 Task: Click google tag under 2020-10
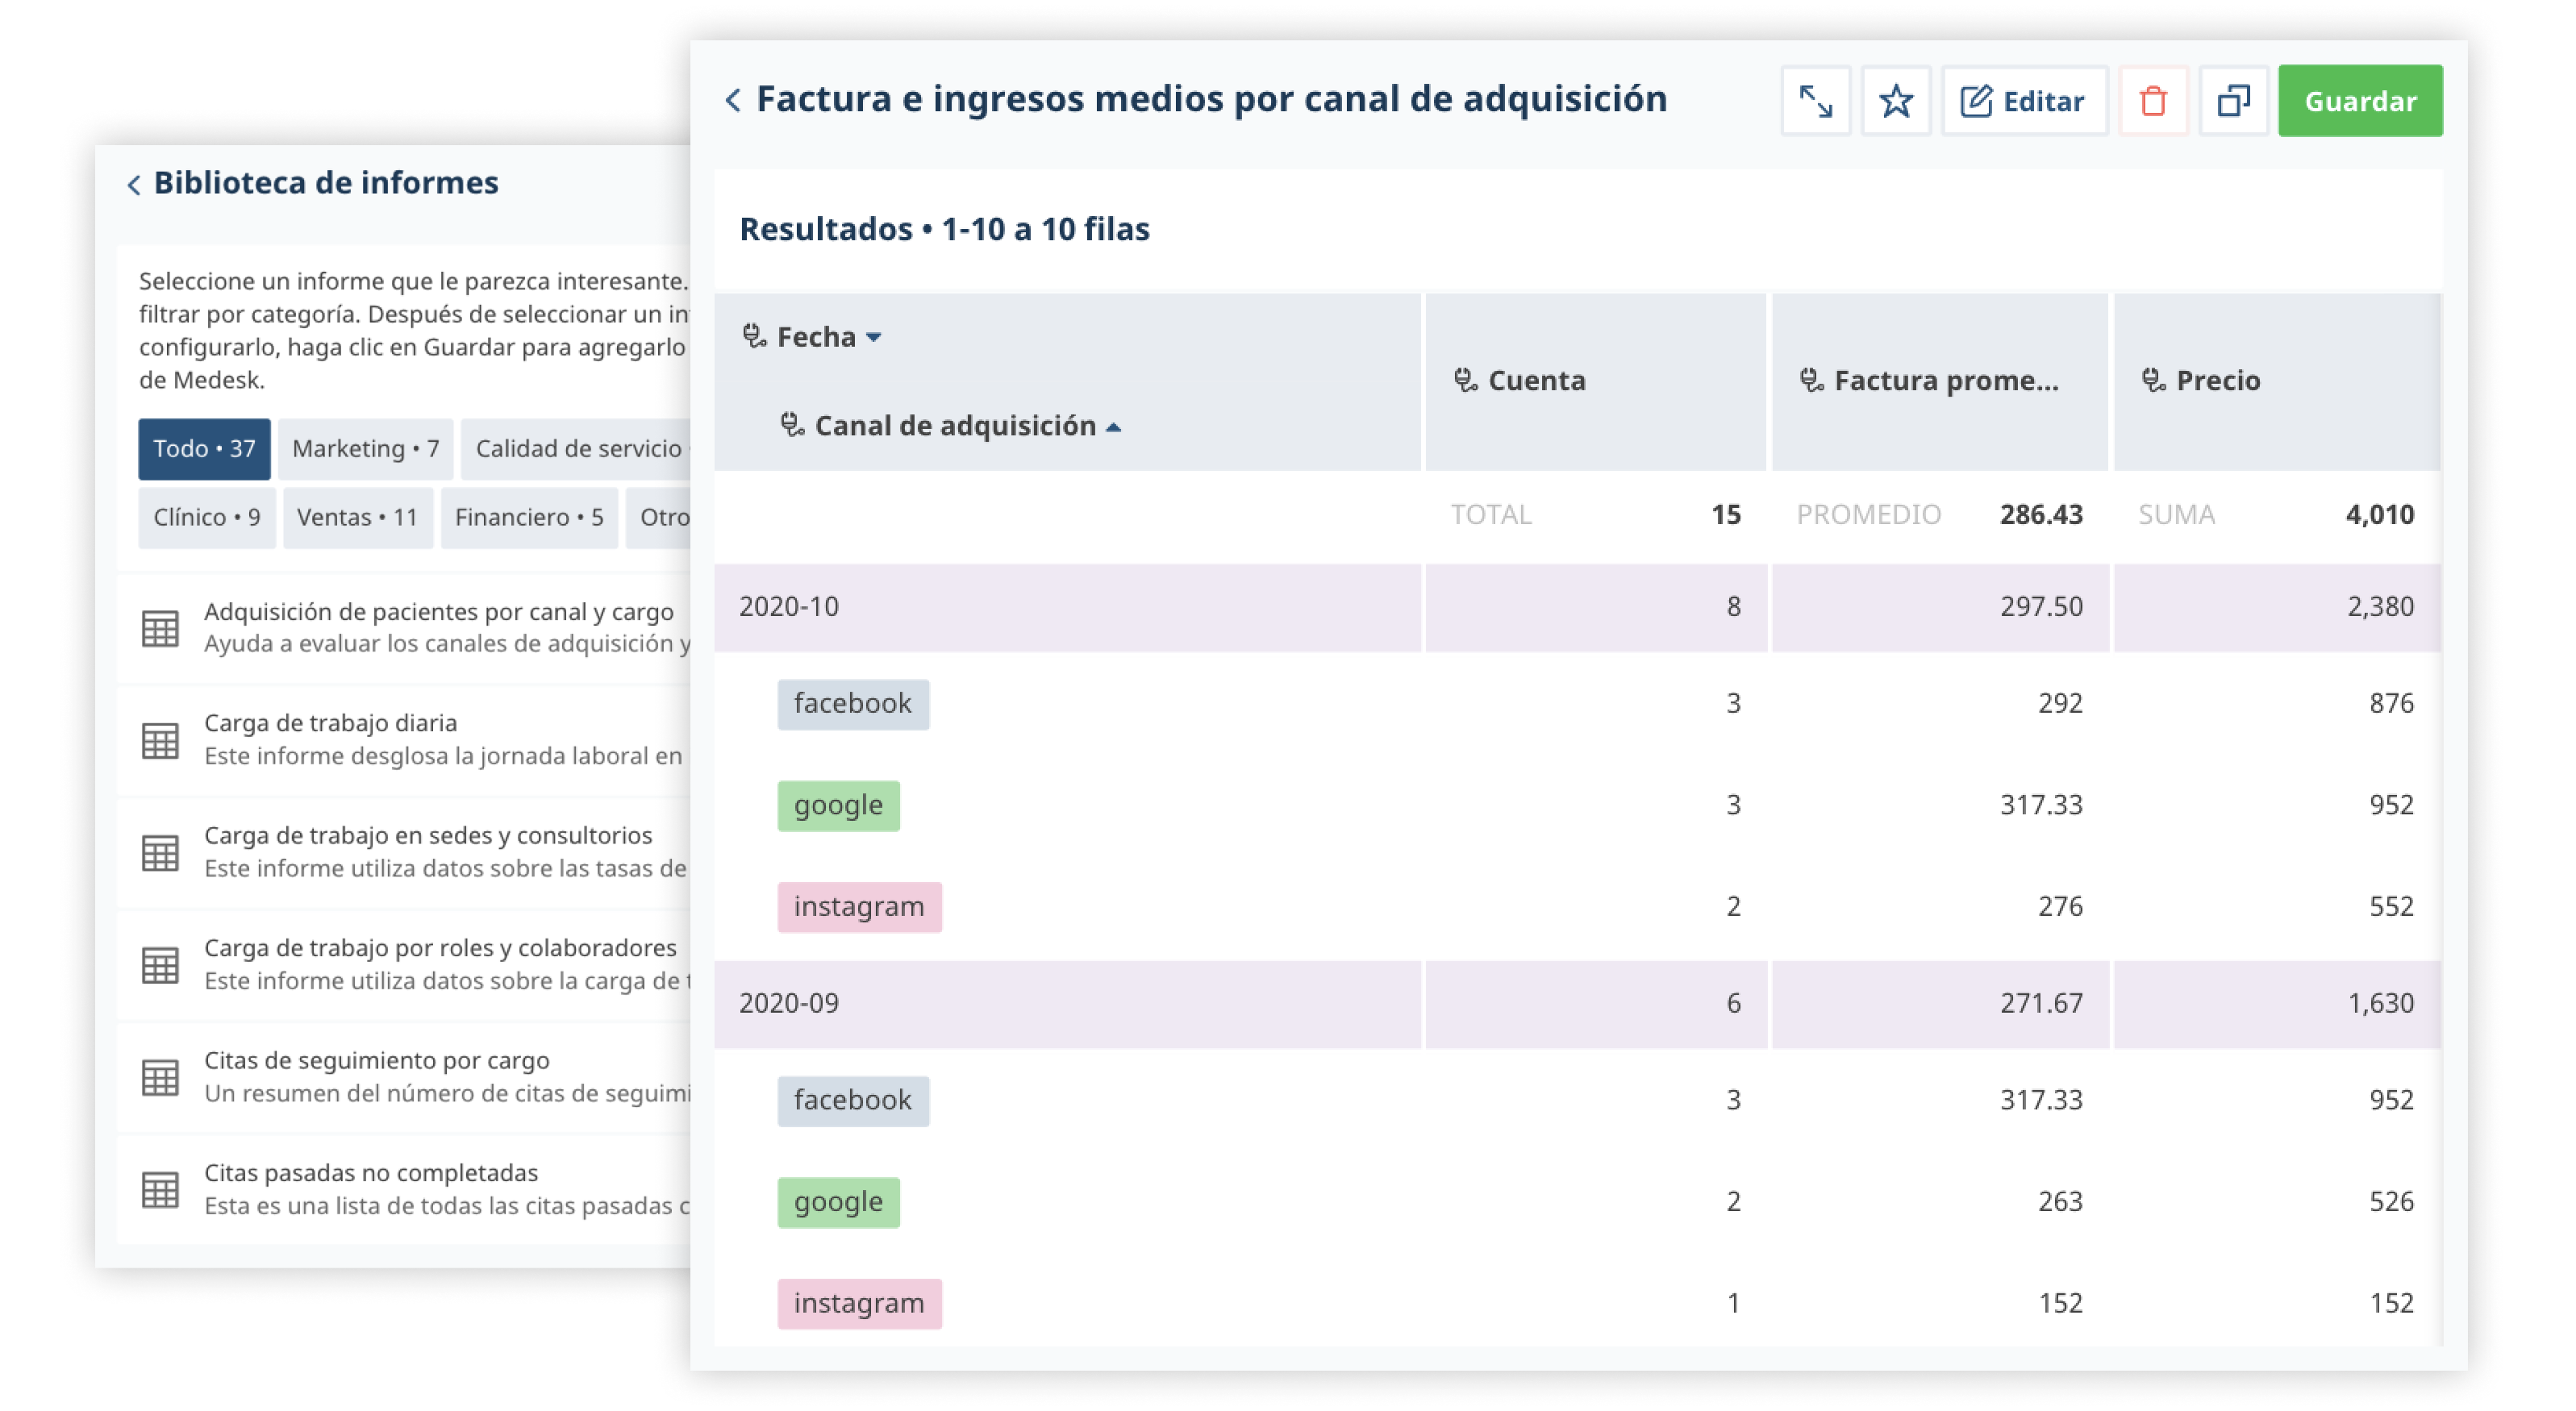coord(838,806)
